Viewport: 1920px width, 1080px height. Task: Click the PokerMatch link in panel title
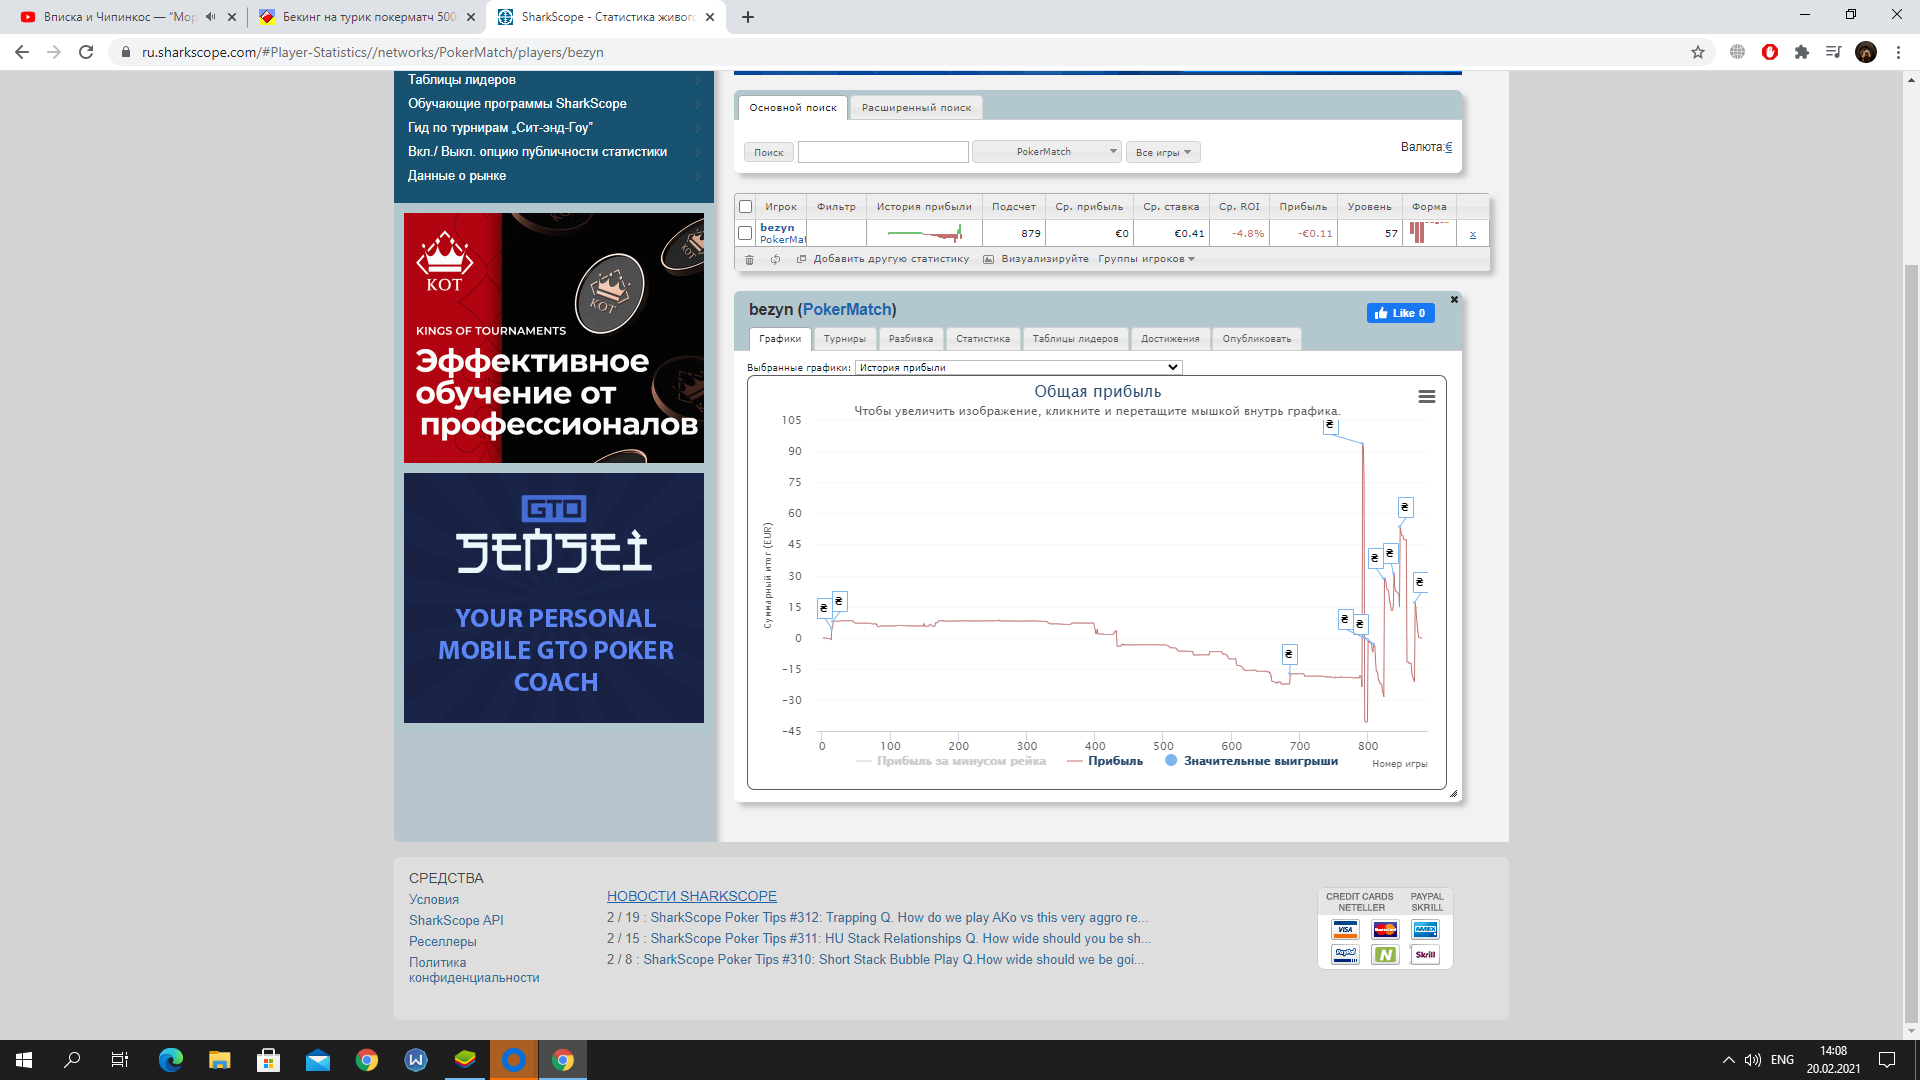tap(847, 310)
